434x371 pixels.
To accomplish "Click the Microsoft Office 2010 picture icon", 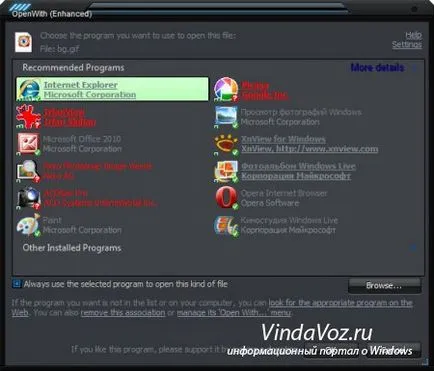I will (29, 144).
